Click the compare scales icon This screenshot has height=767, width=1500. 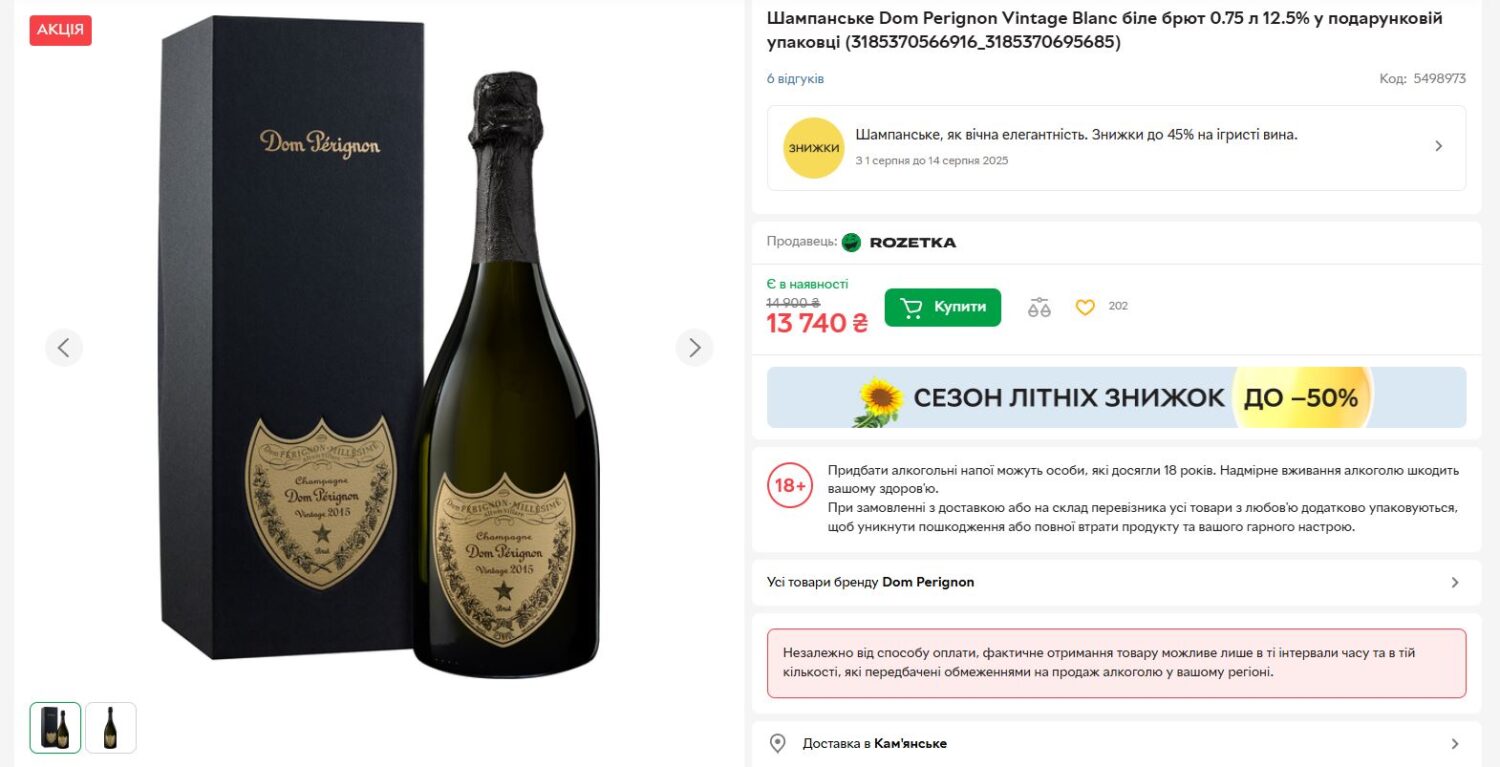(1039, 307)
